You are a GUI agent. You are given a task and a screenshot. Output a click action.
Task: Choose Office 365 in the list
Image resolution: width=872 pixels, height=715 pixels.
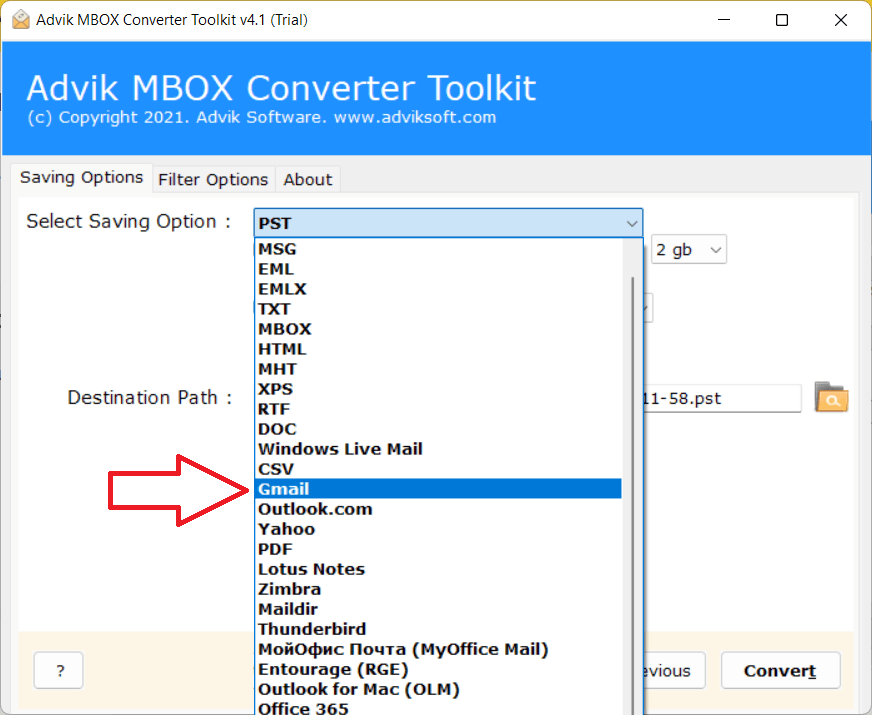click(303, 708)
